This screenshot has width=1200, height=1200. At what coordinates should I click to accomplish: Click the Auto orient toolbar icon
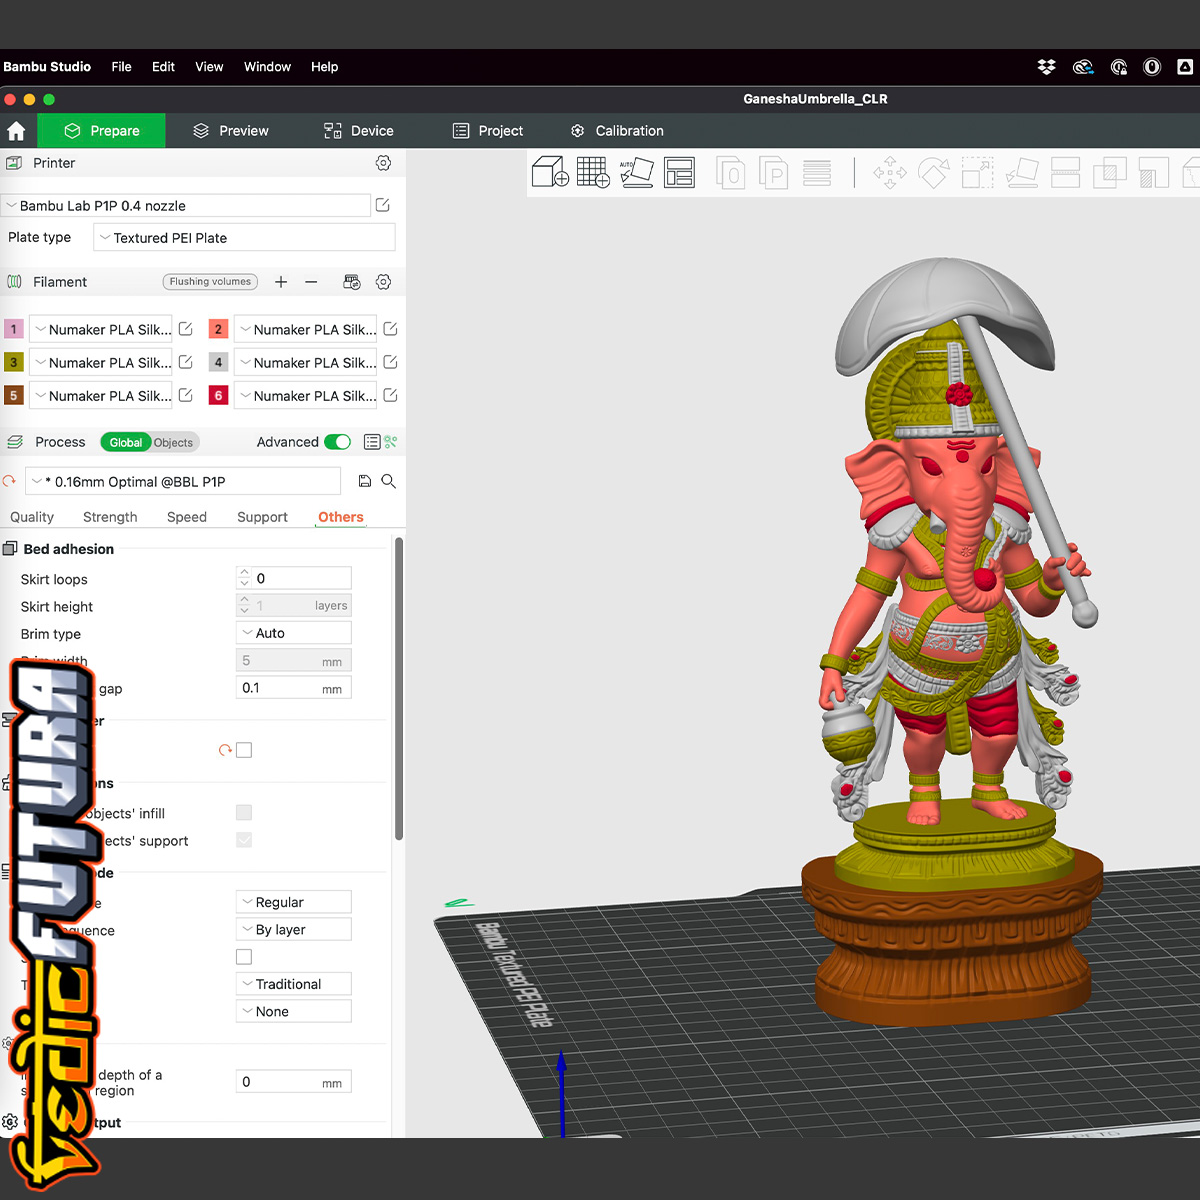coord(636,172)
